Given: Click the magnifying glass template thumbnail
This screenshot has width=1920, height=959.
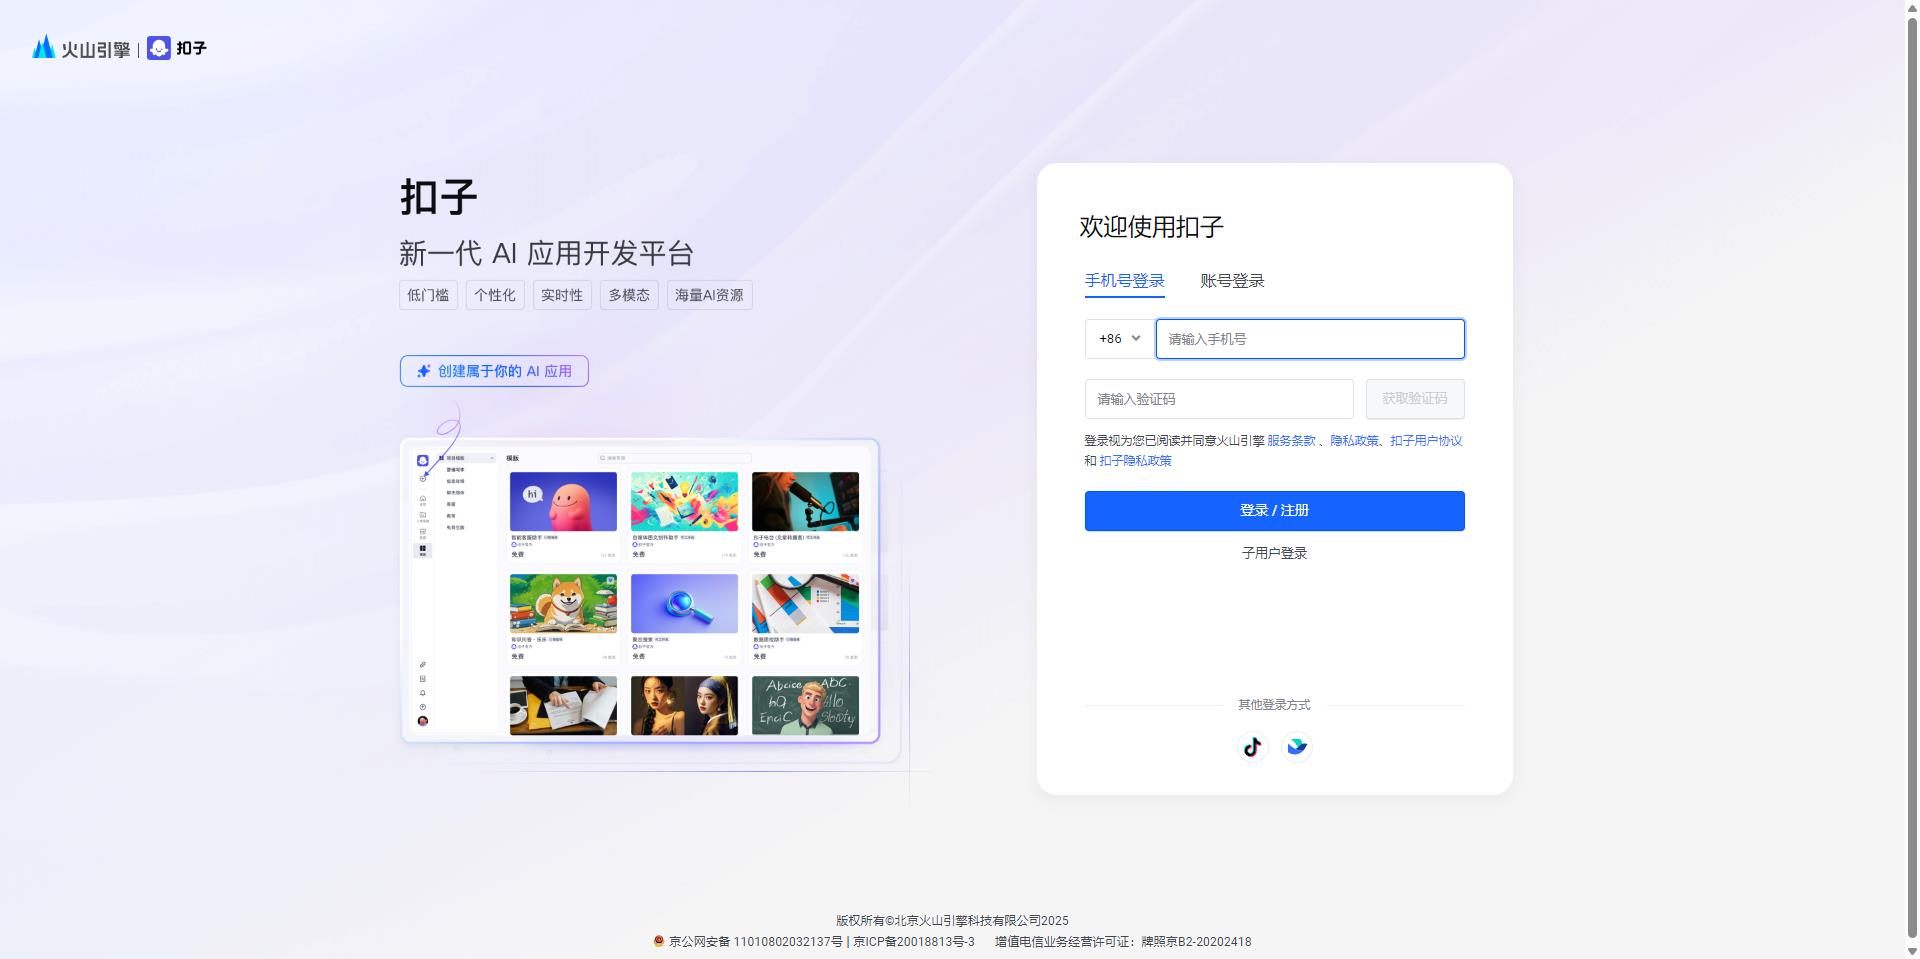Looking at the screenshot, I should 684,603.
